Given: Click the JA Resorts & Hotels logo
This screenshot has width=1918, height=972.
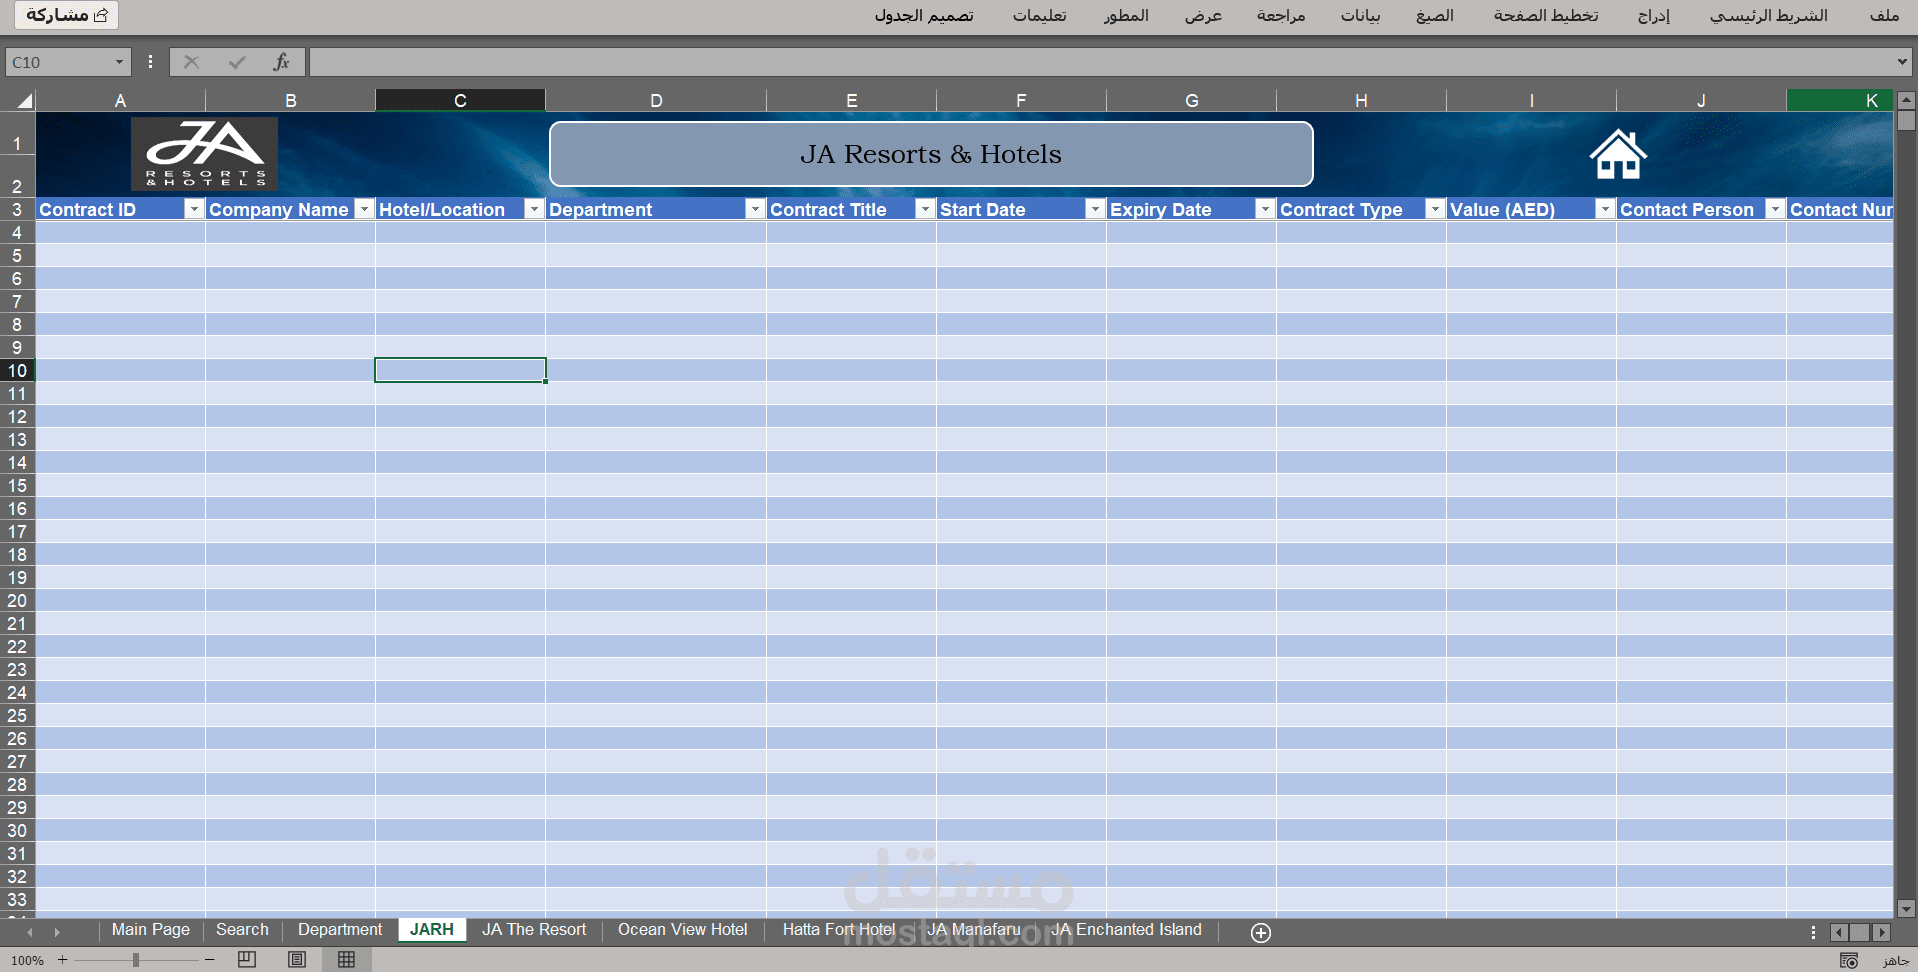Looking at the screenshot, I should (x=204, y=154).
